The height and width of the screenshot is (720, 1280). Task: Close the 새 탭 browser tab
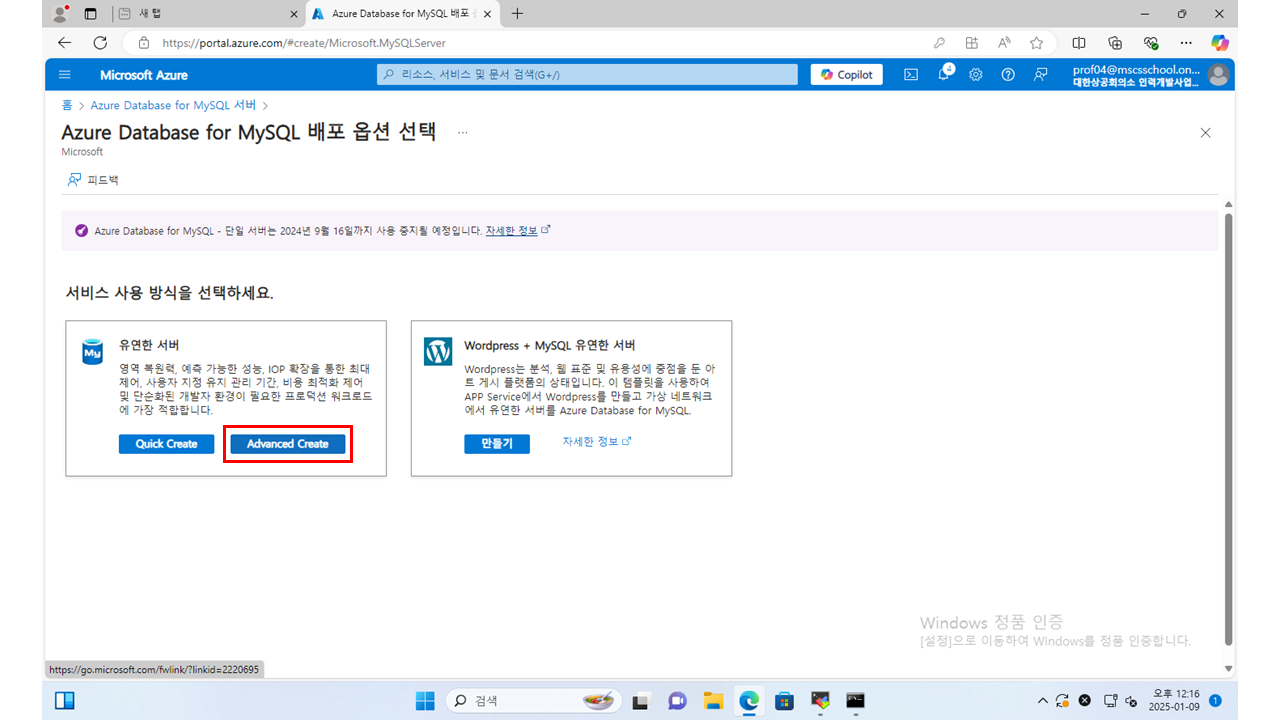tap(294, 14)
